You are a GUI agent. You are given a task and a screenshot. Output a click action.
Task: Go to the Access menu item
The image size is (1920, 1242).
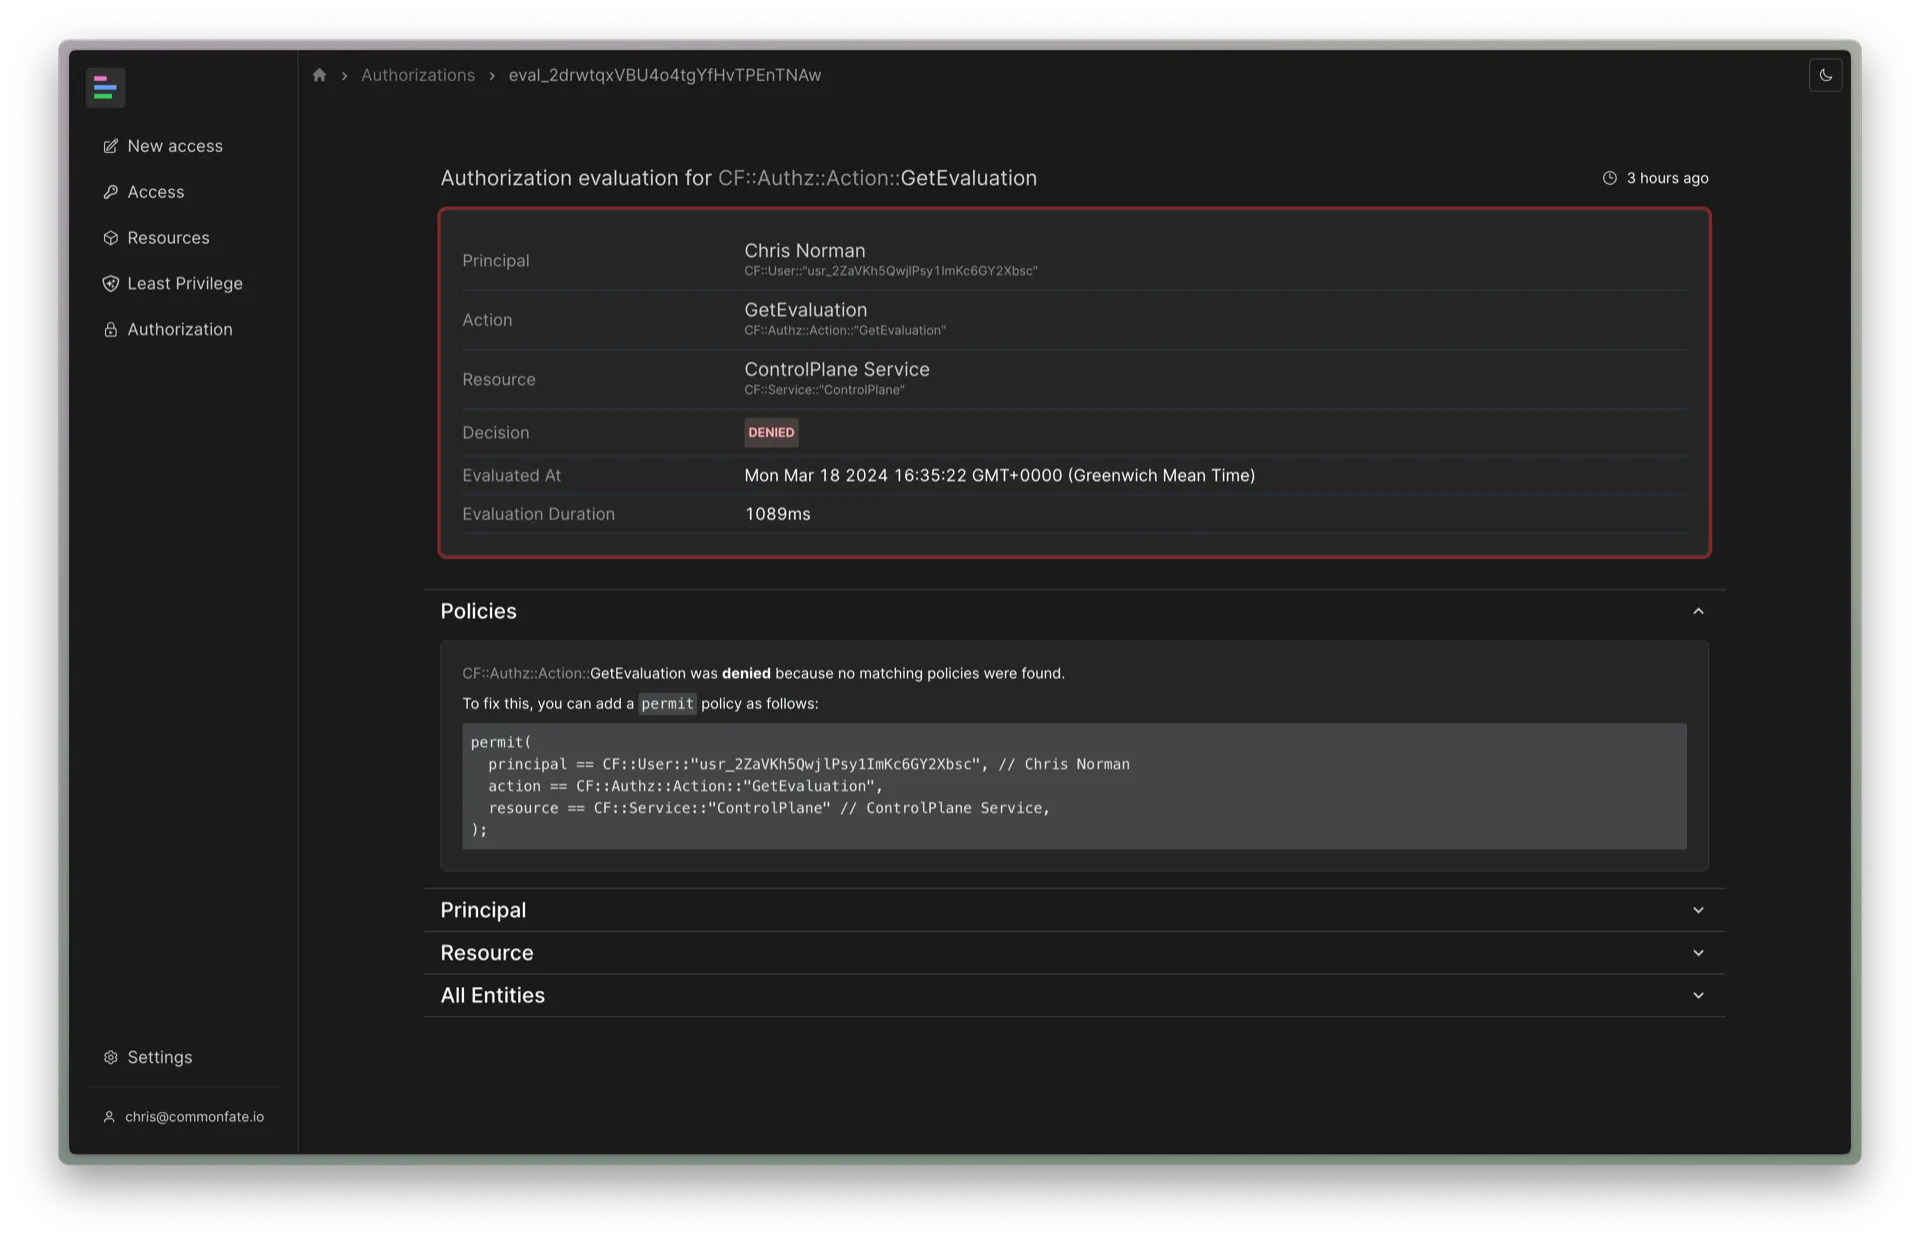tap(156, 192)
